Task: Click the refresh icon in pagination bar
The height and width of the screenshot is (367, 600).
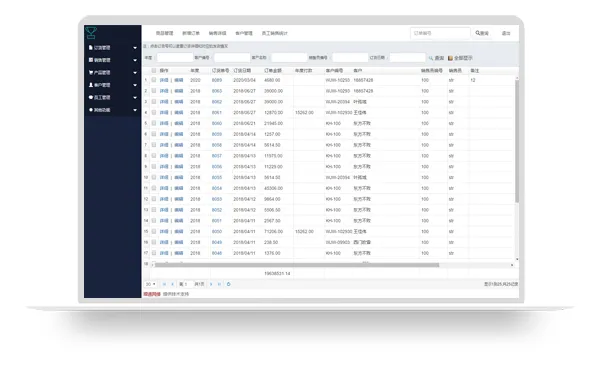Action: (x=228, y=284)
